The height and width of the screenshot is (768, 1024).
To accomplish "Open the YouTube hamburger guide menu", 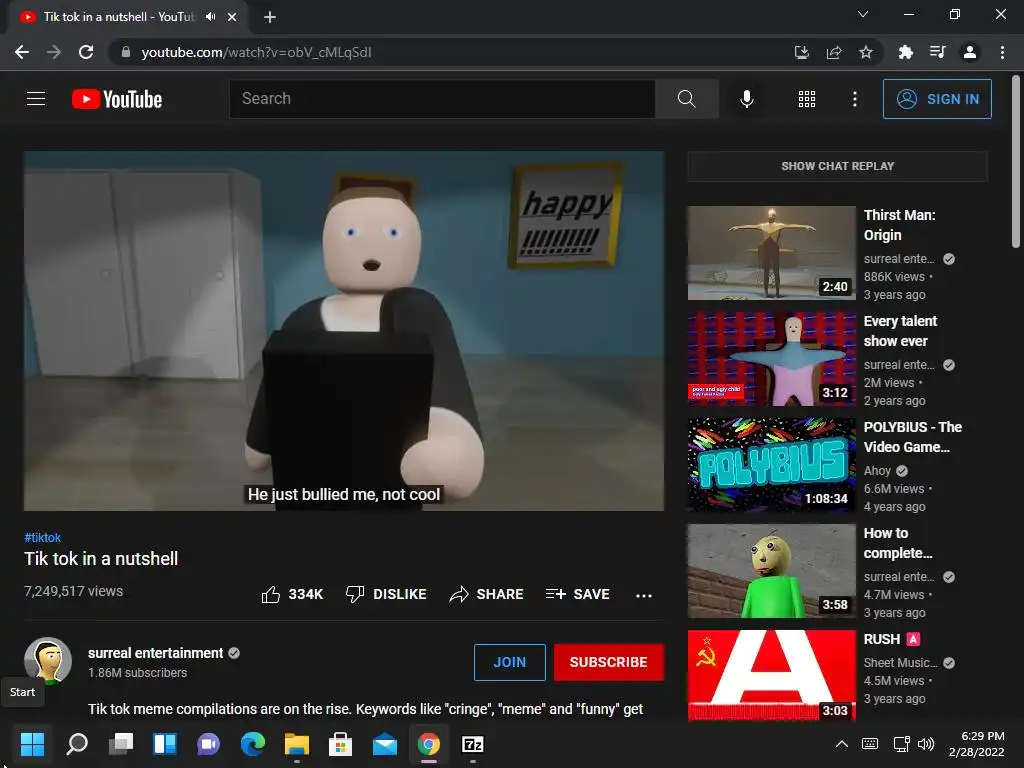I will coord(36,99).
